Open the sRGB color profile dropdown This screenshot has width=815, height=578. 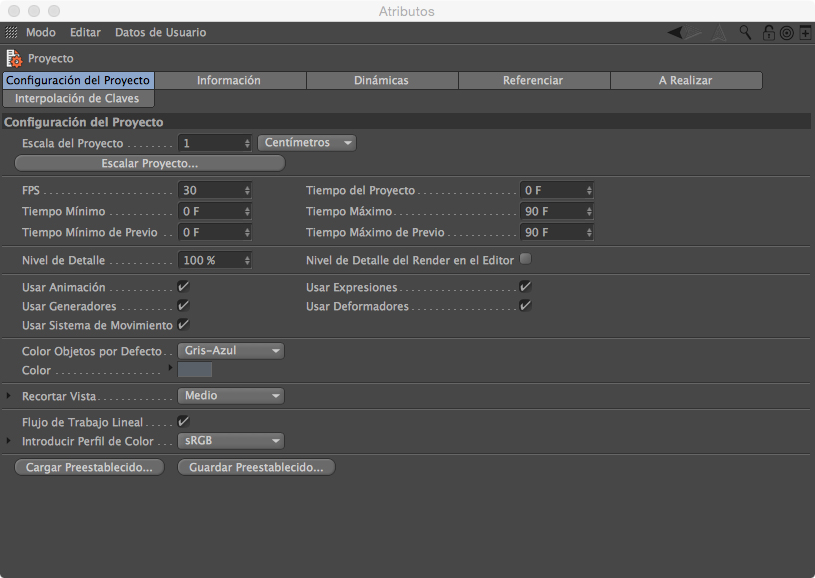pos(230,441)
